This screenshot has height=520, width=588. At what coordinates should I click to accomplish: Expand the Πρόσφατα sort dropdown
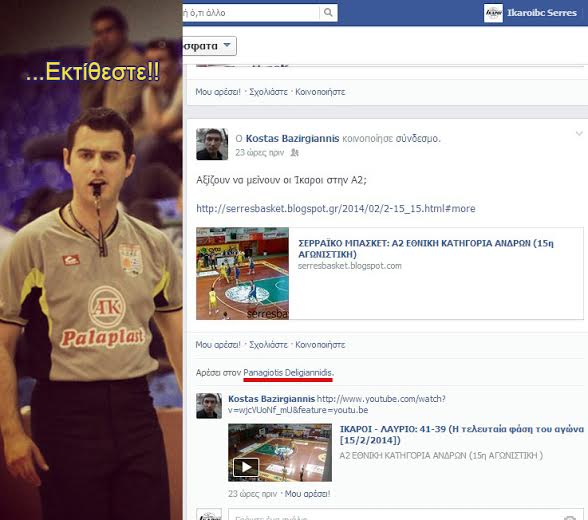[209, 46]
